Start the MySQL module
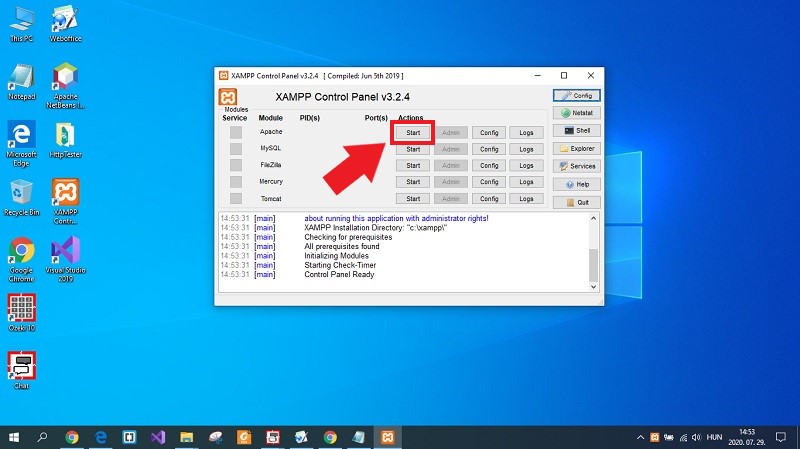The image size is (800, 449). (413, 149)
